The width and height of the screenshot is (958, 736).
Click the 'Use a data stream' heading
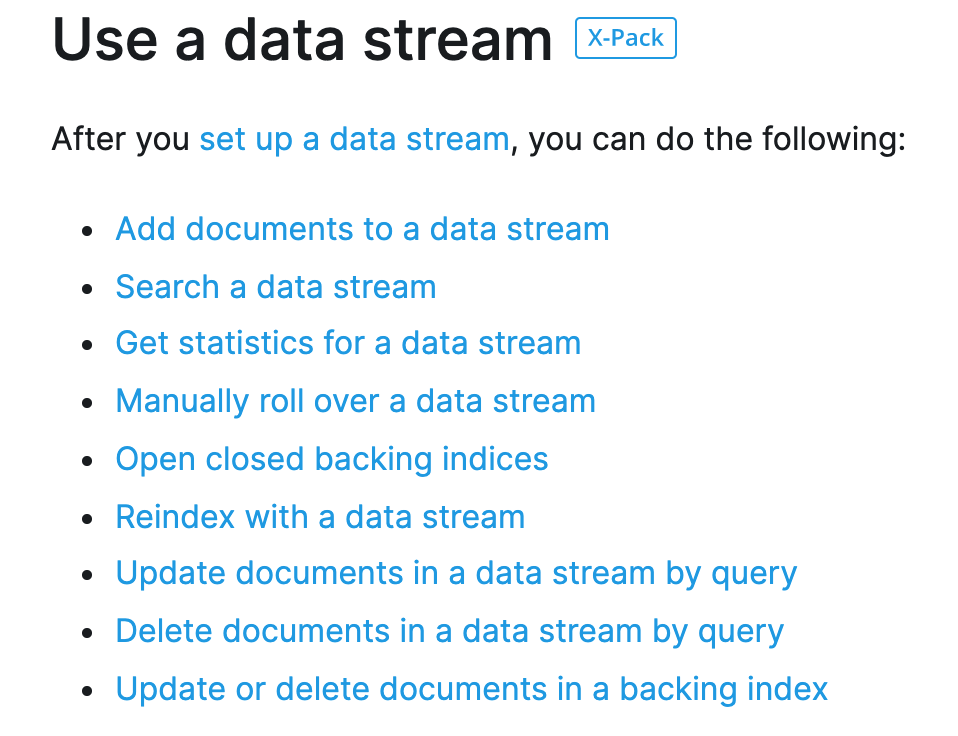click(302, 40)
